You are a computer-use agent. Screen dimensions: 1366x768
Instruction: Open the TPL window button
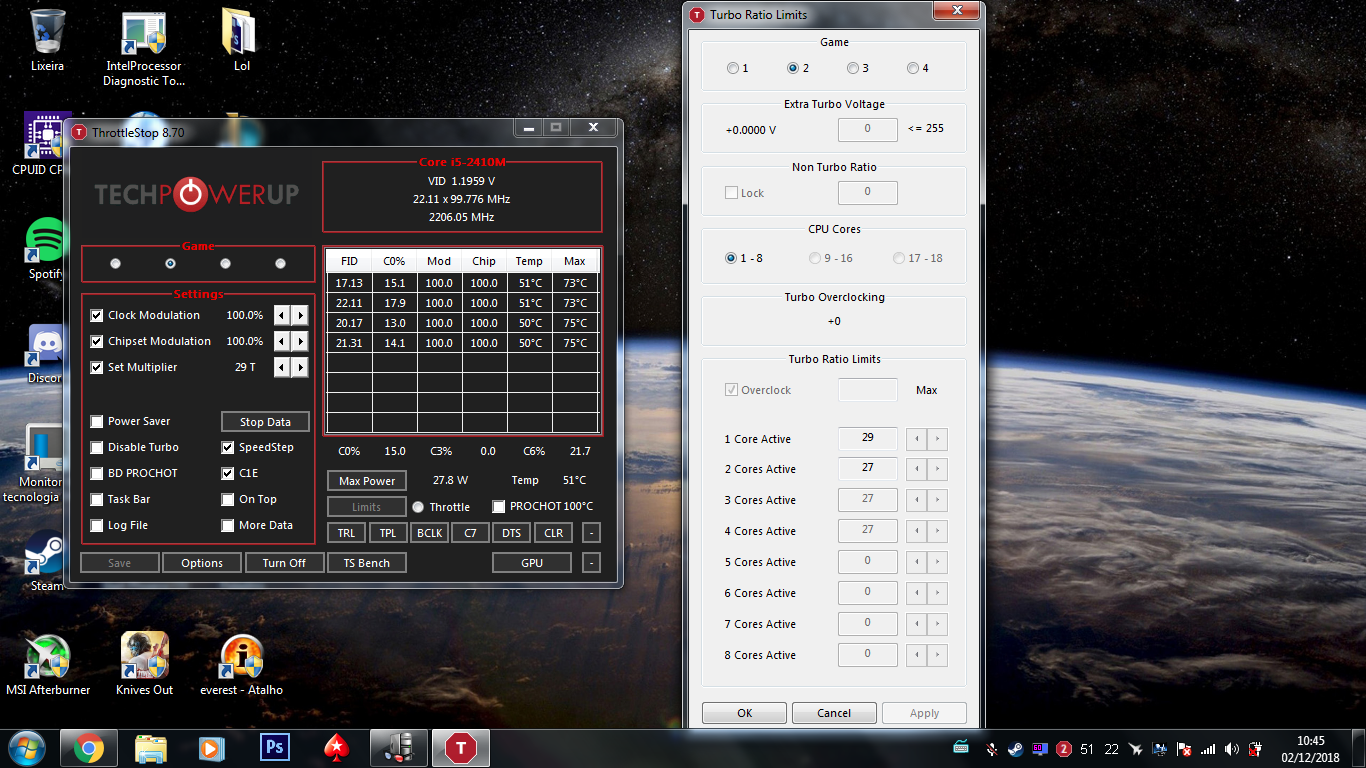[x=388, y=533]
